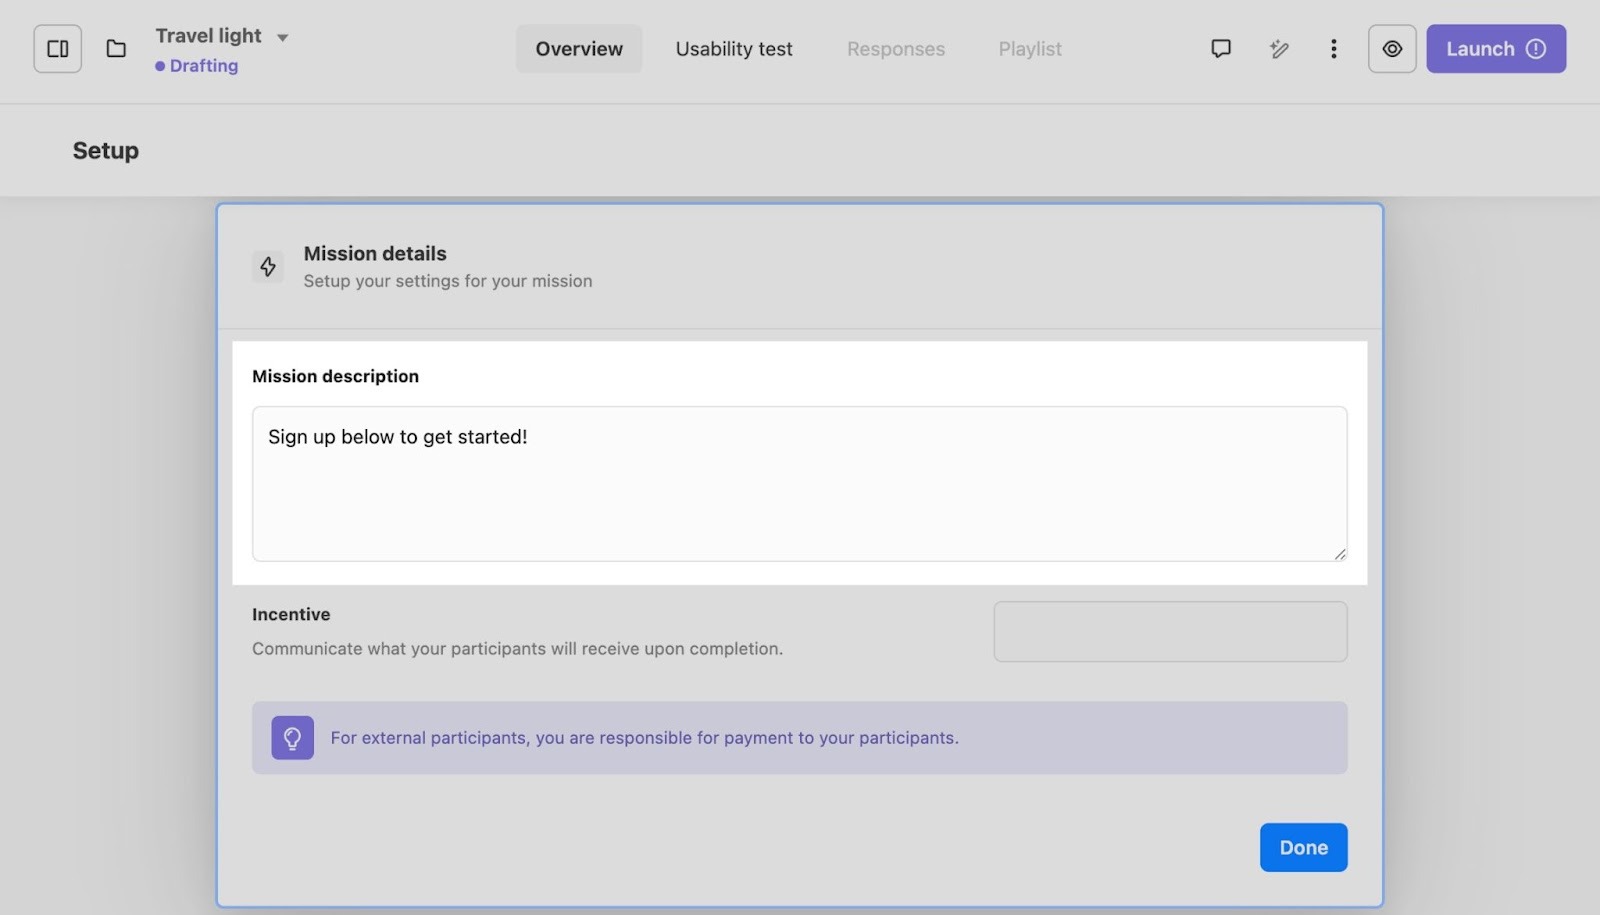Focus the Mission description text area
The width and height of the screenshot is (1600, 915).
click(x=799, y=483)
